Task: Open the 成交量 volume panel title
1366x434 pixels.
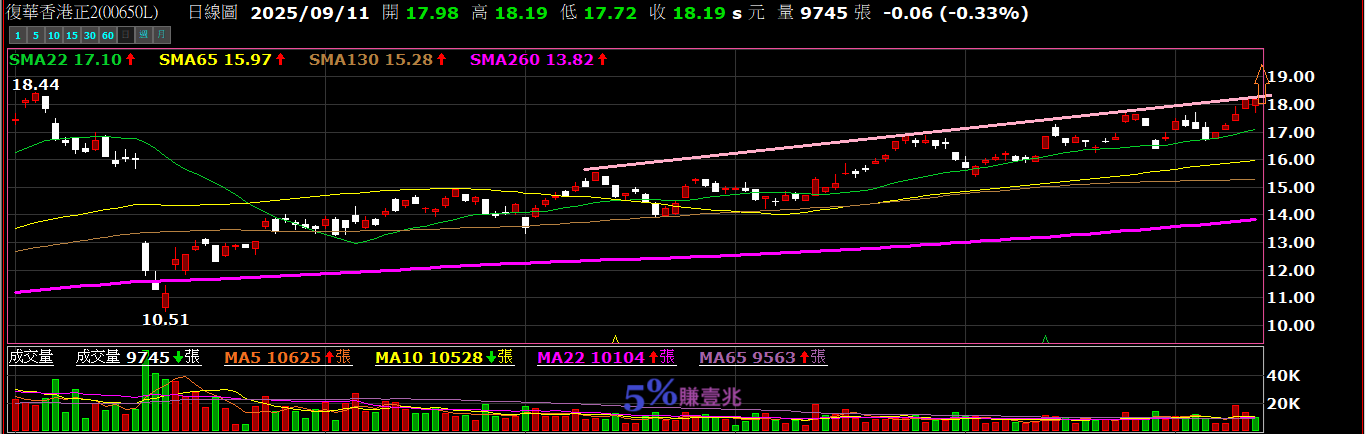Action: pyautogui.click(x=31, y=357)
